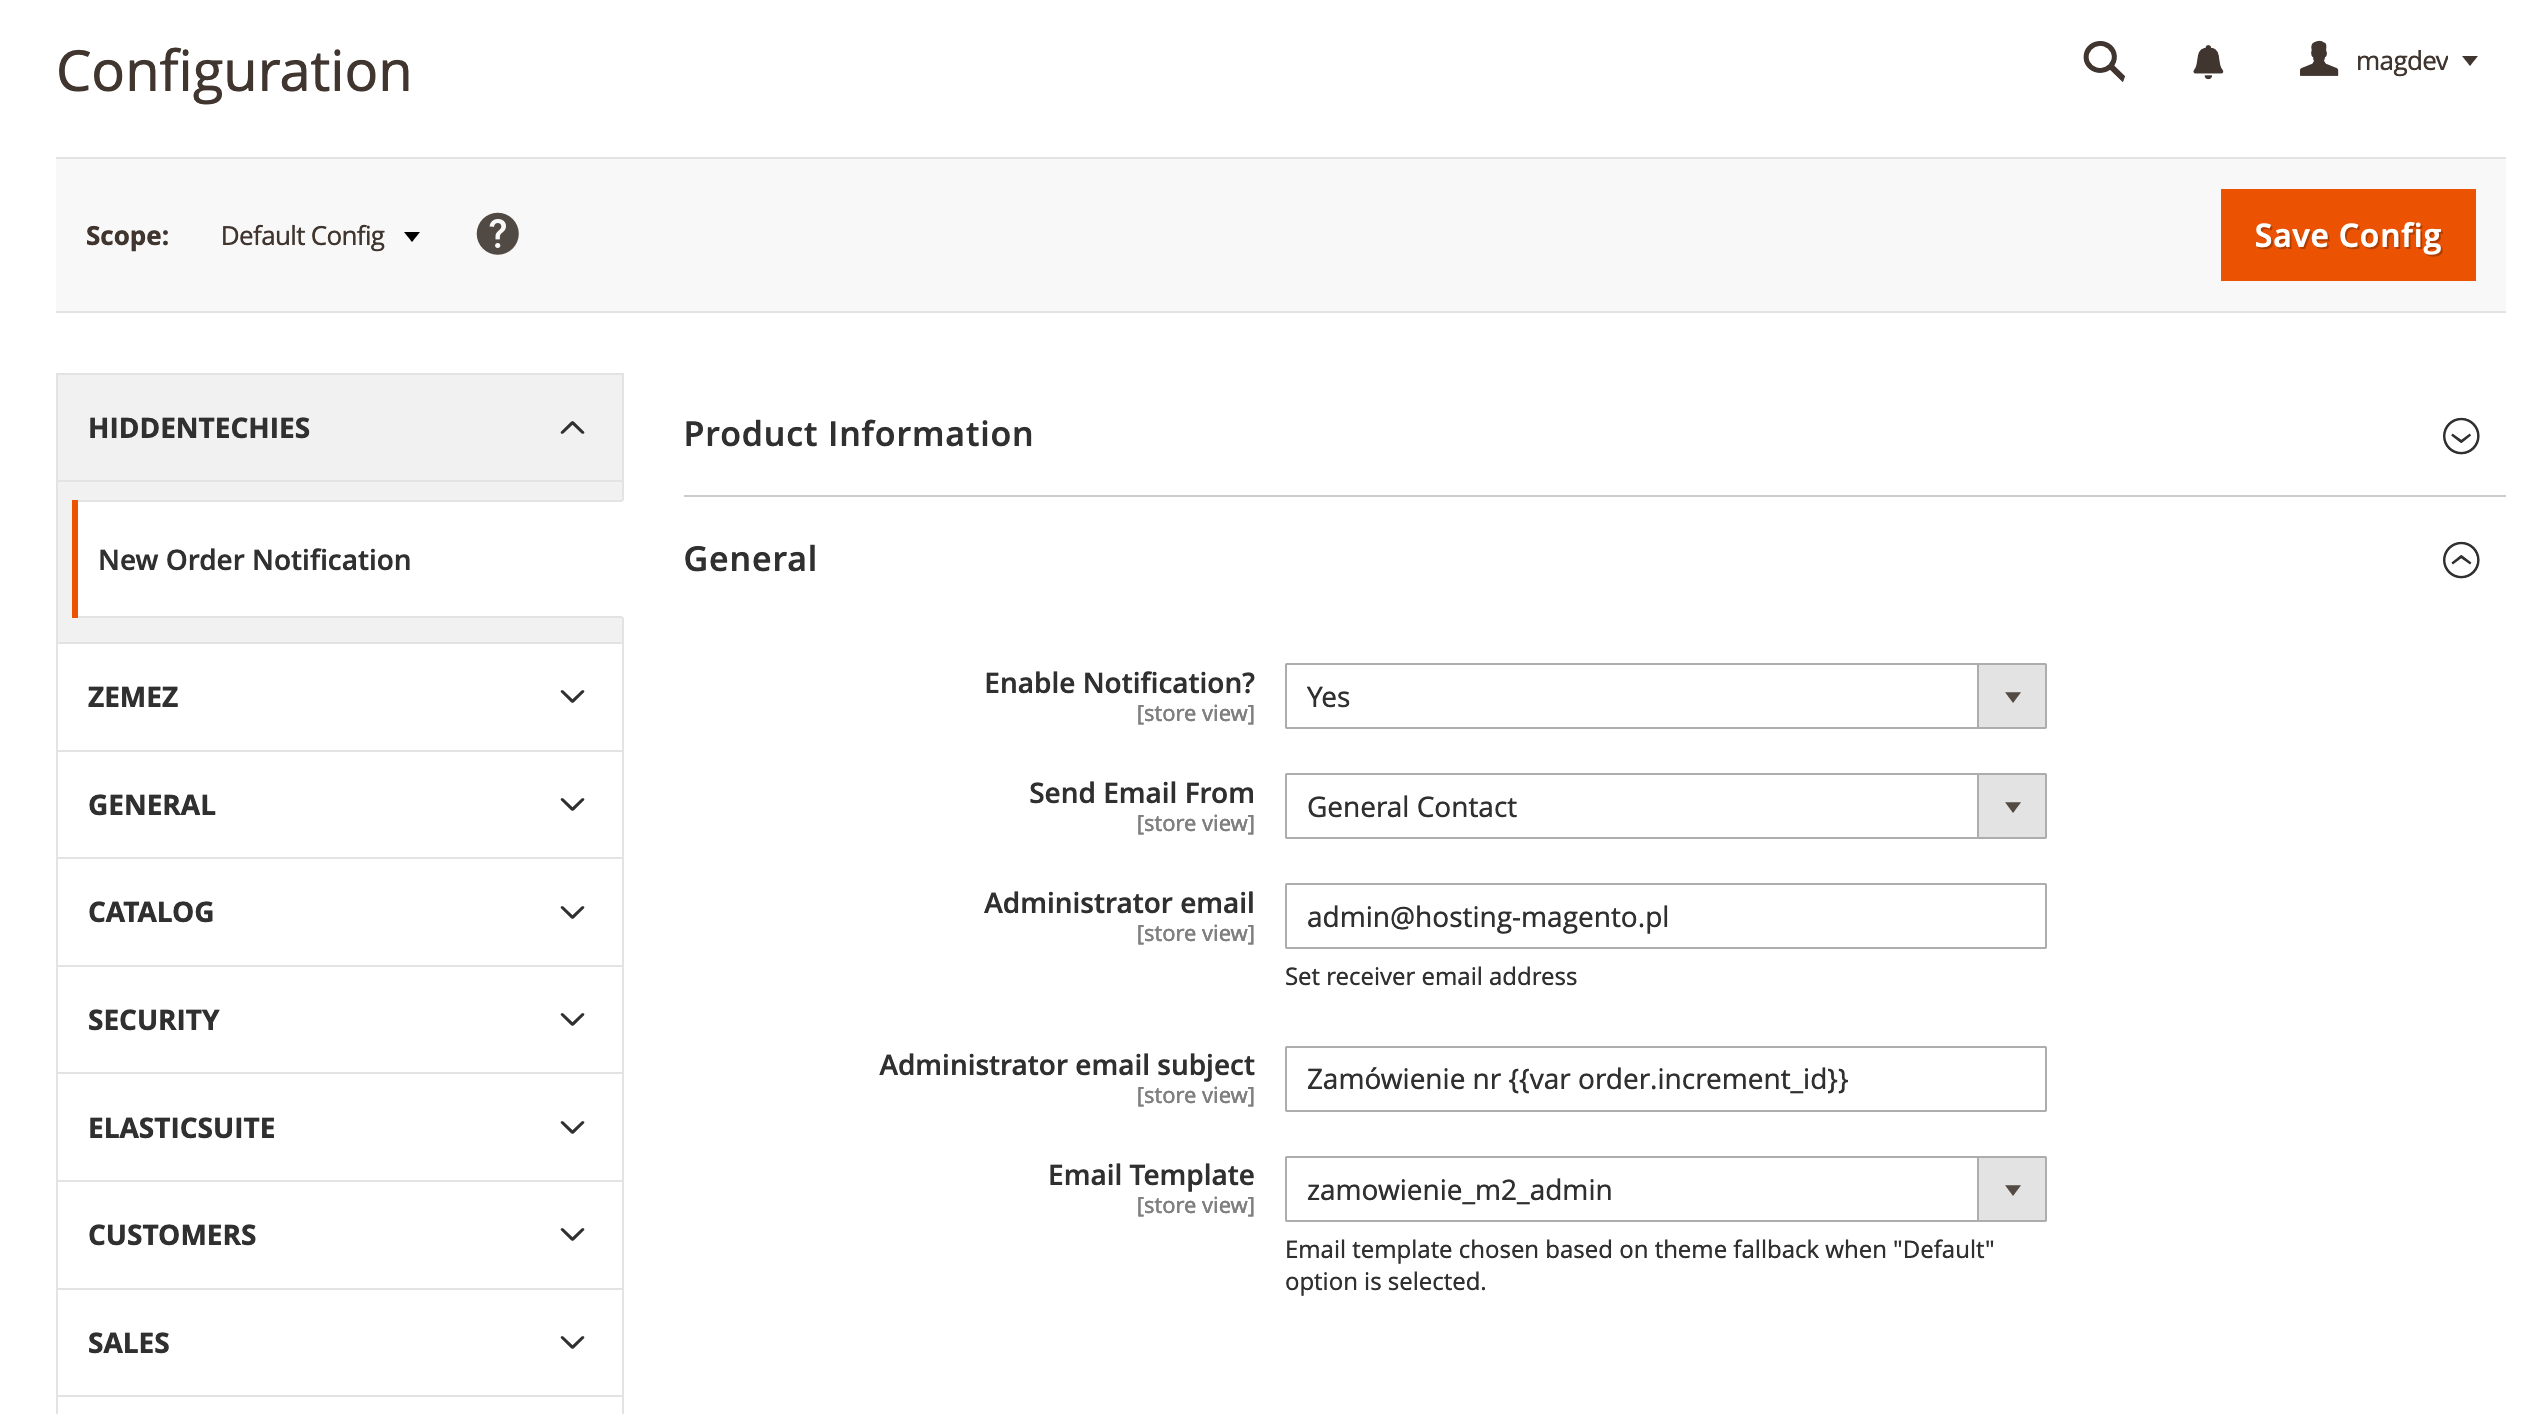Open the magdev user account menu
The image size is (2536, 1414).
click(x=2388, y=61)
